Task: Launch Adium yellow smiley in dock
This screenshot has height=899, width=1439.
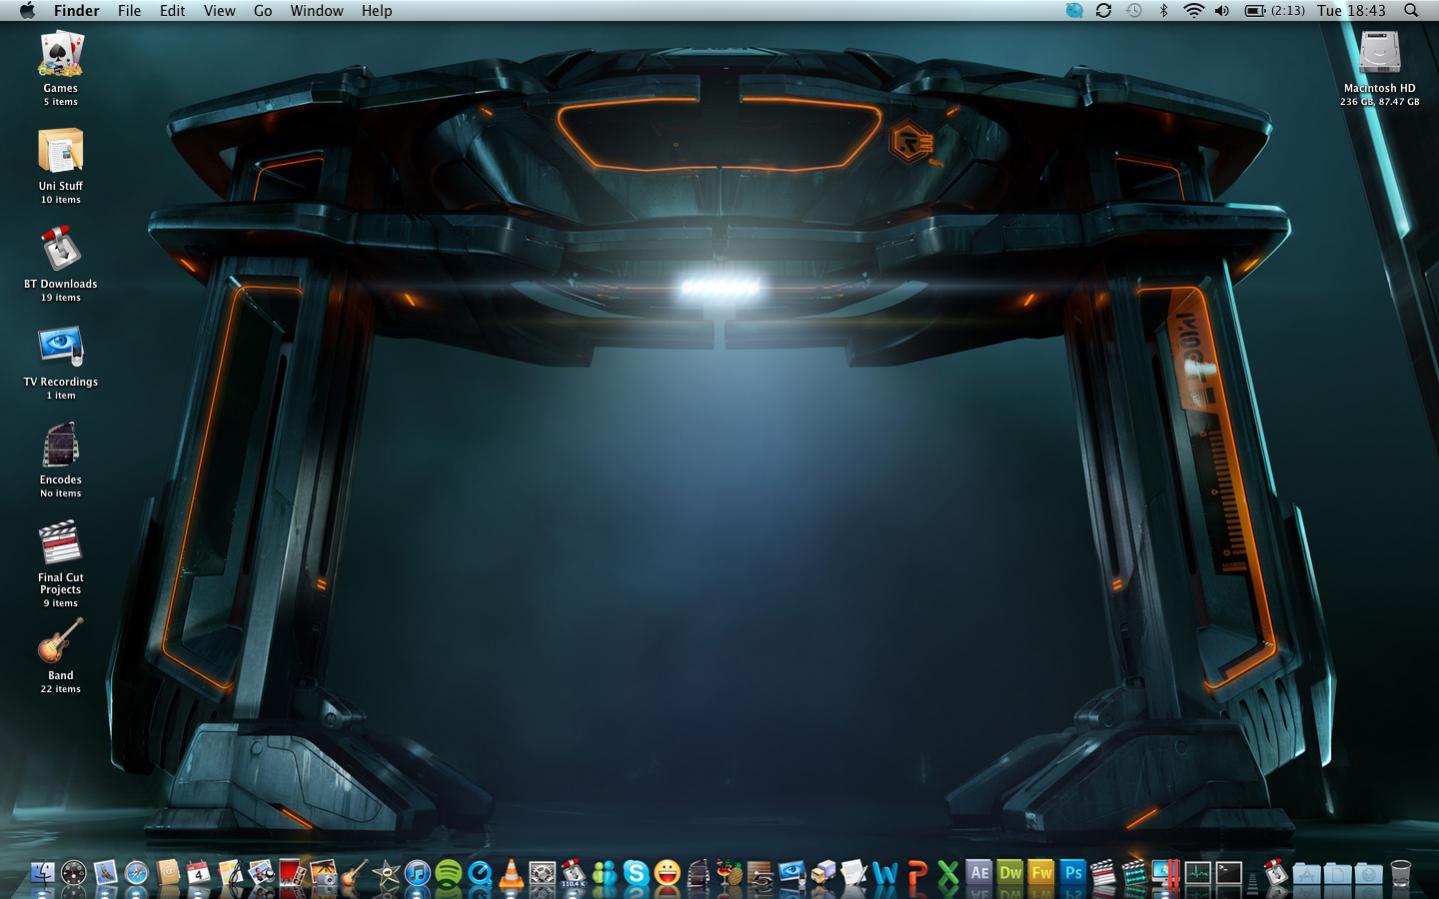Action: click(667, 873)
